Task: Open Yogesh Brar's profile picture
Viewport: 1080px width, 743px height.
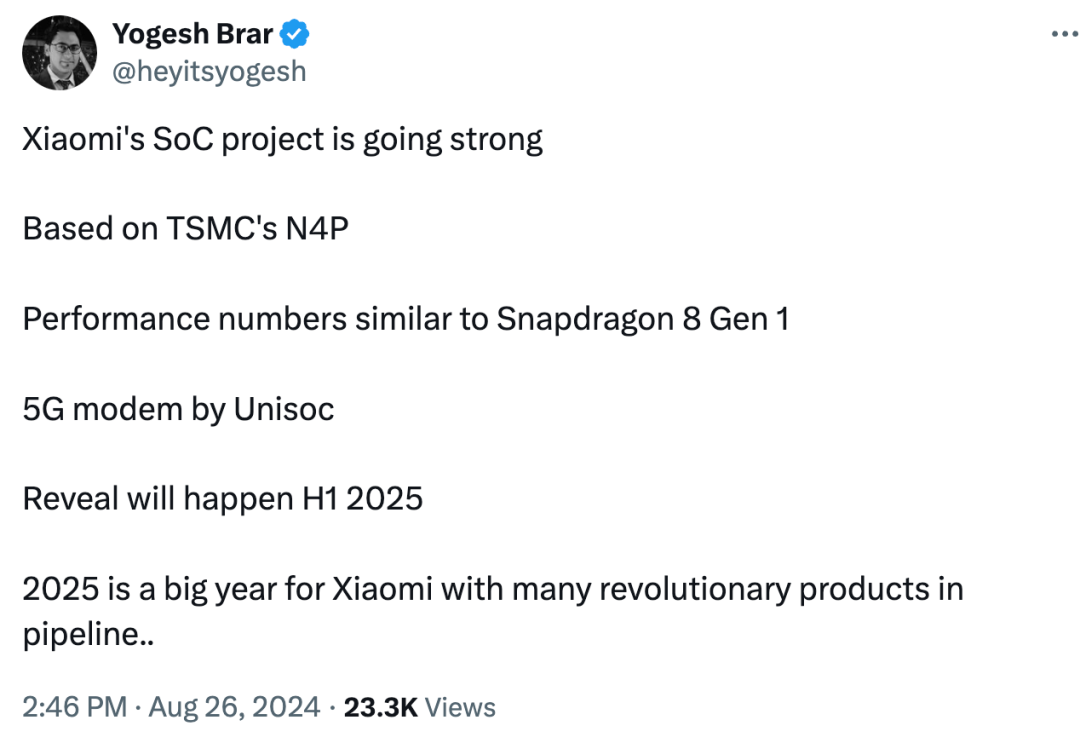Action: (60, 53)
